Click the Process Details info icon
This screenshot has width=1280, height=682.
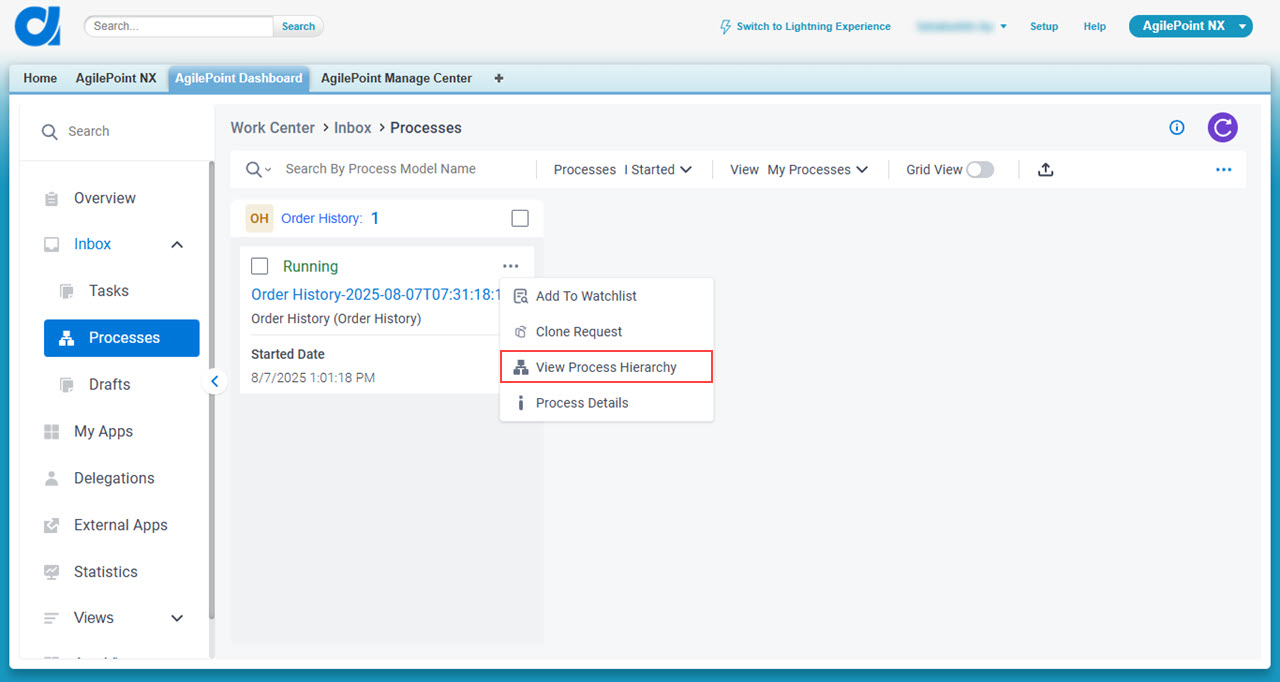coord(520,403)
